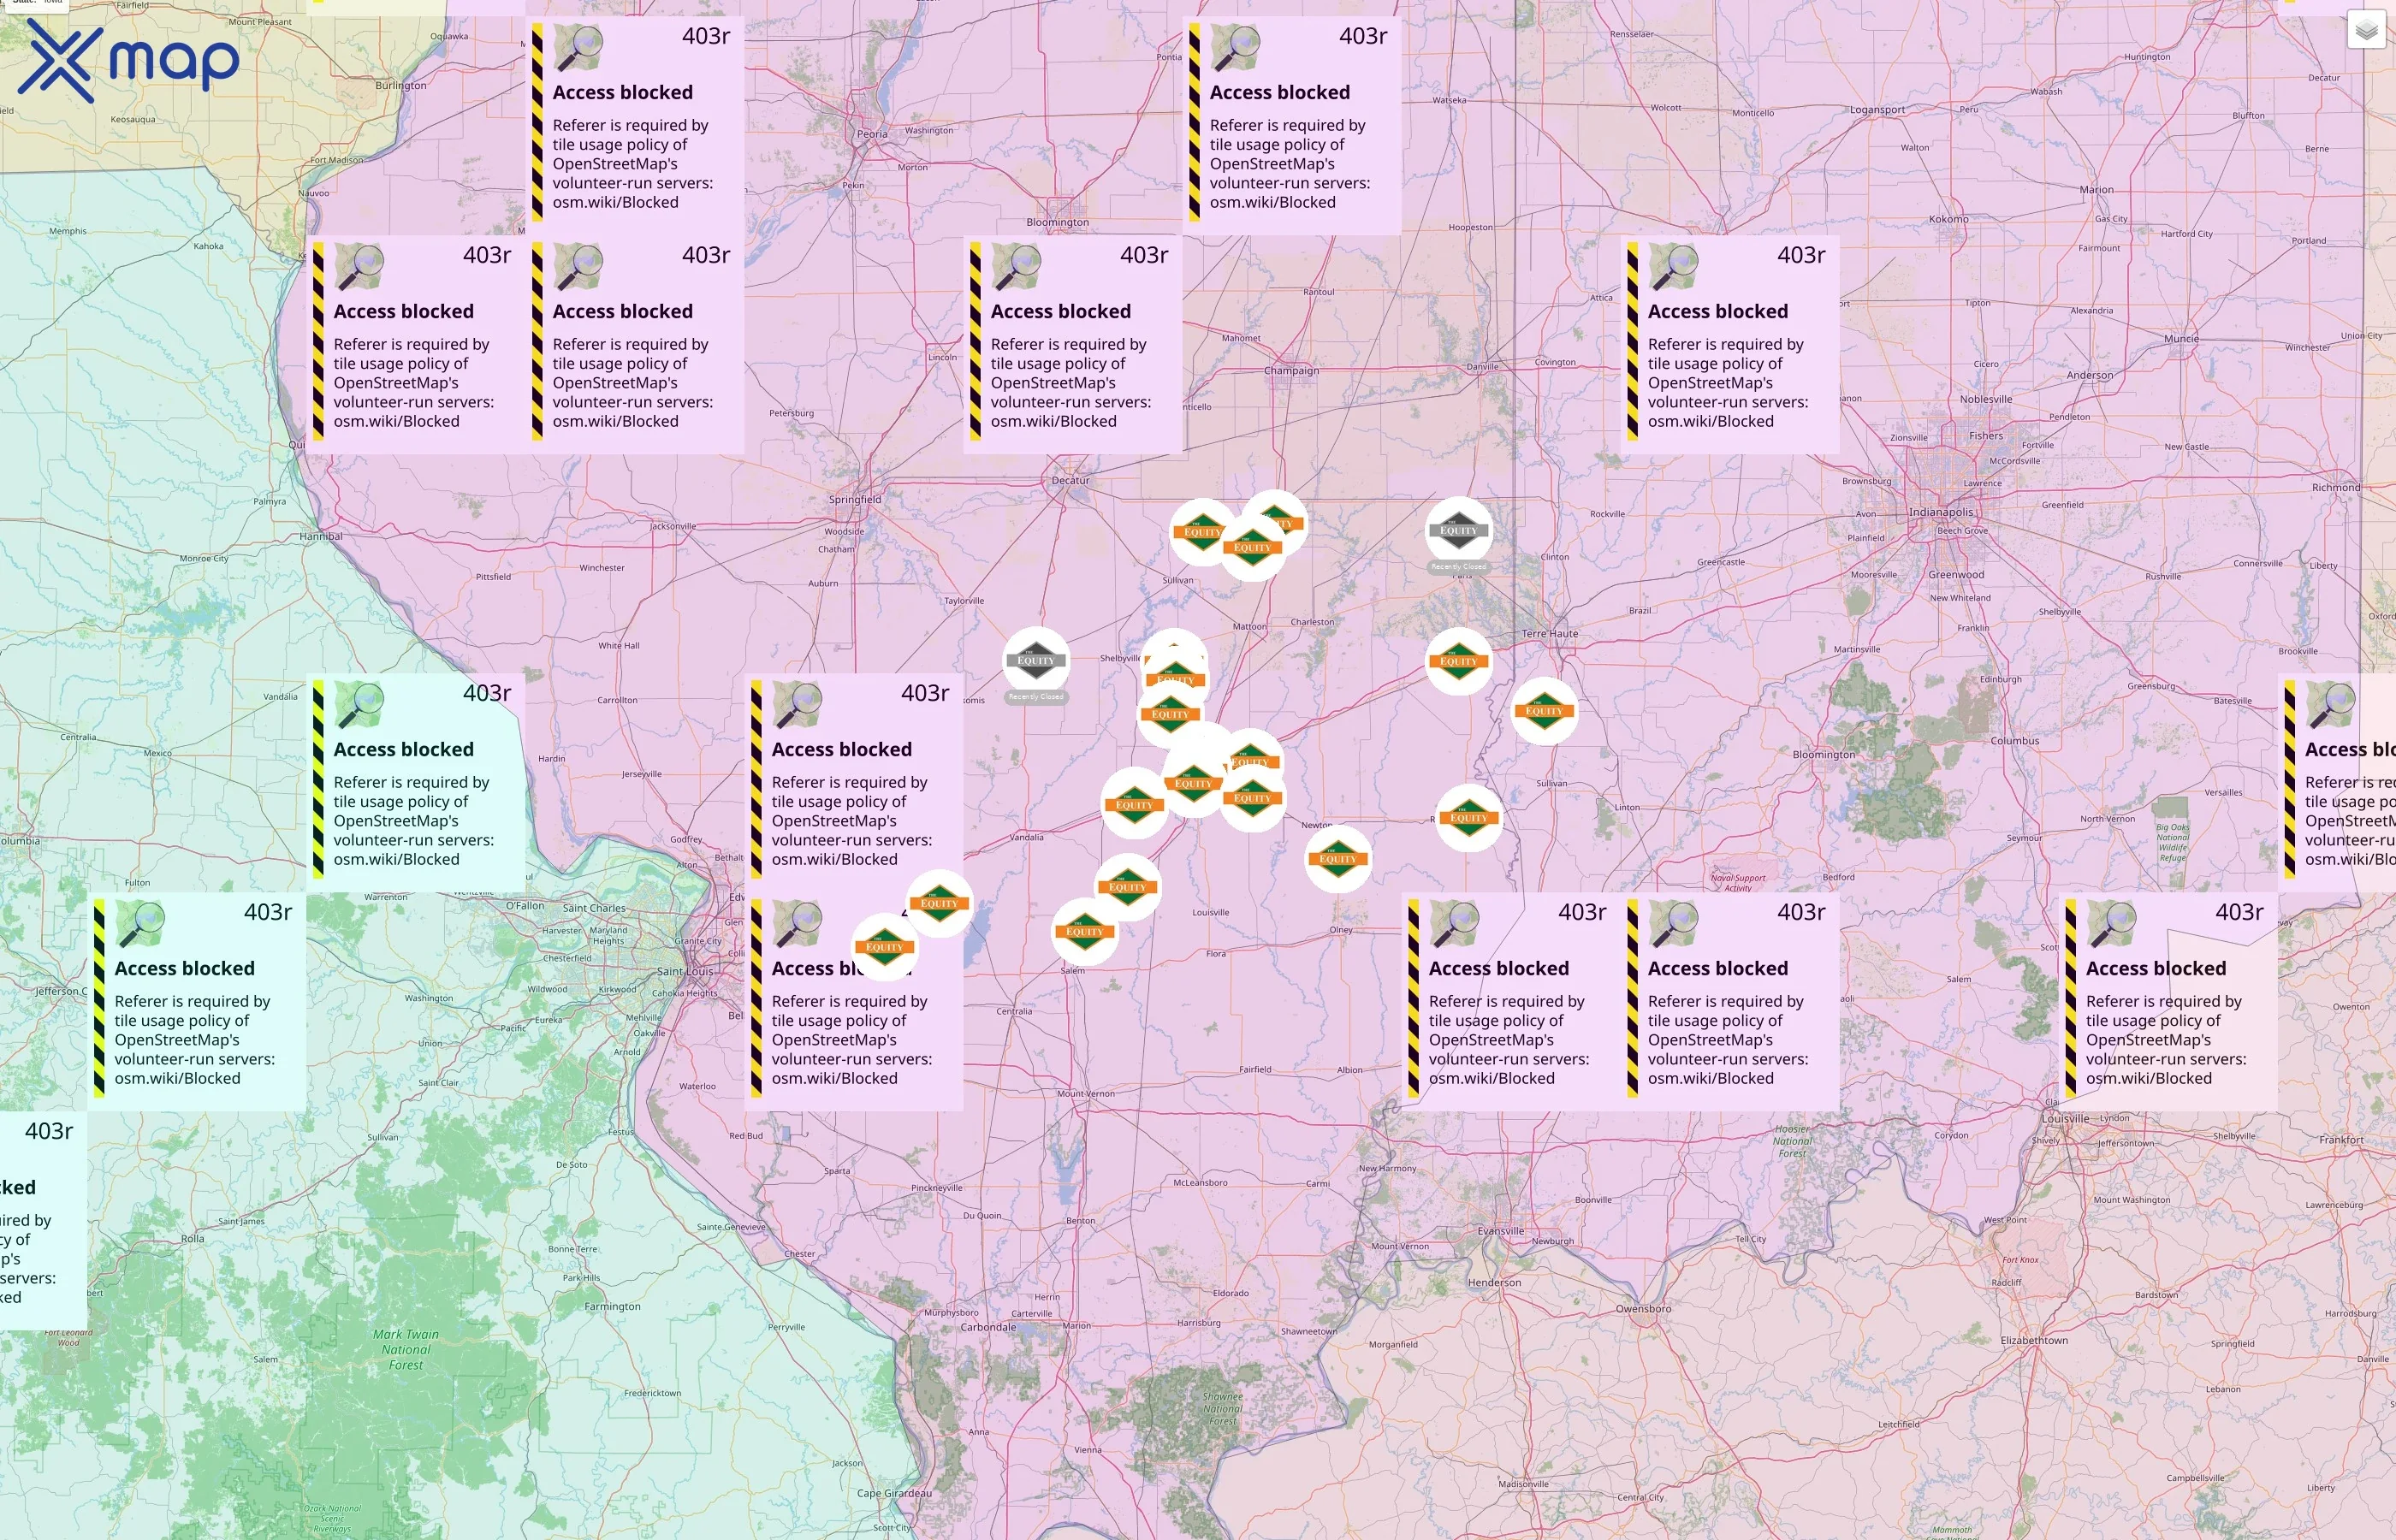Open Equity marker just west of Terre Haute
2396x1540 pixels.
click(x=1458, y=661)
